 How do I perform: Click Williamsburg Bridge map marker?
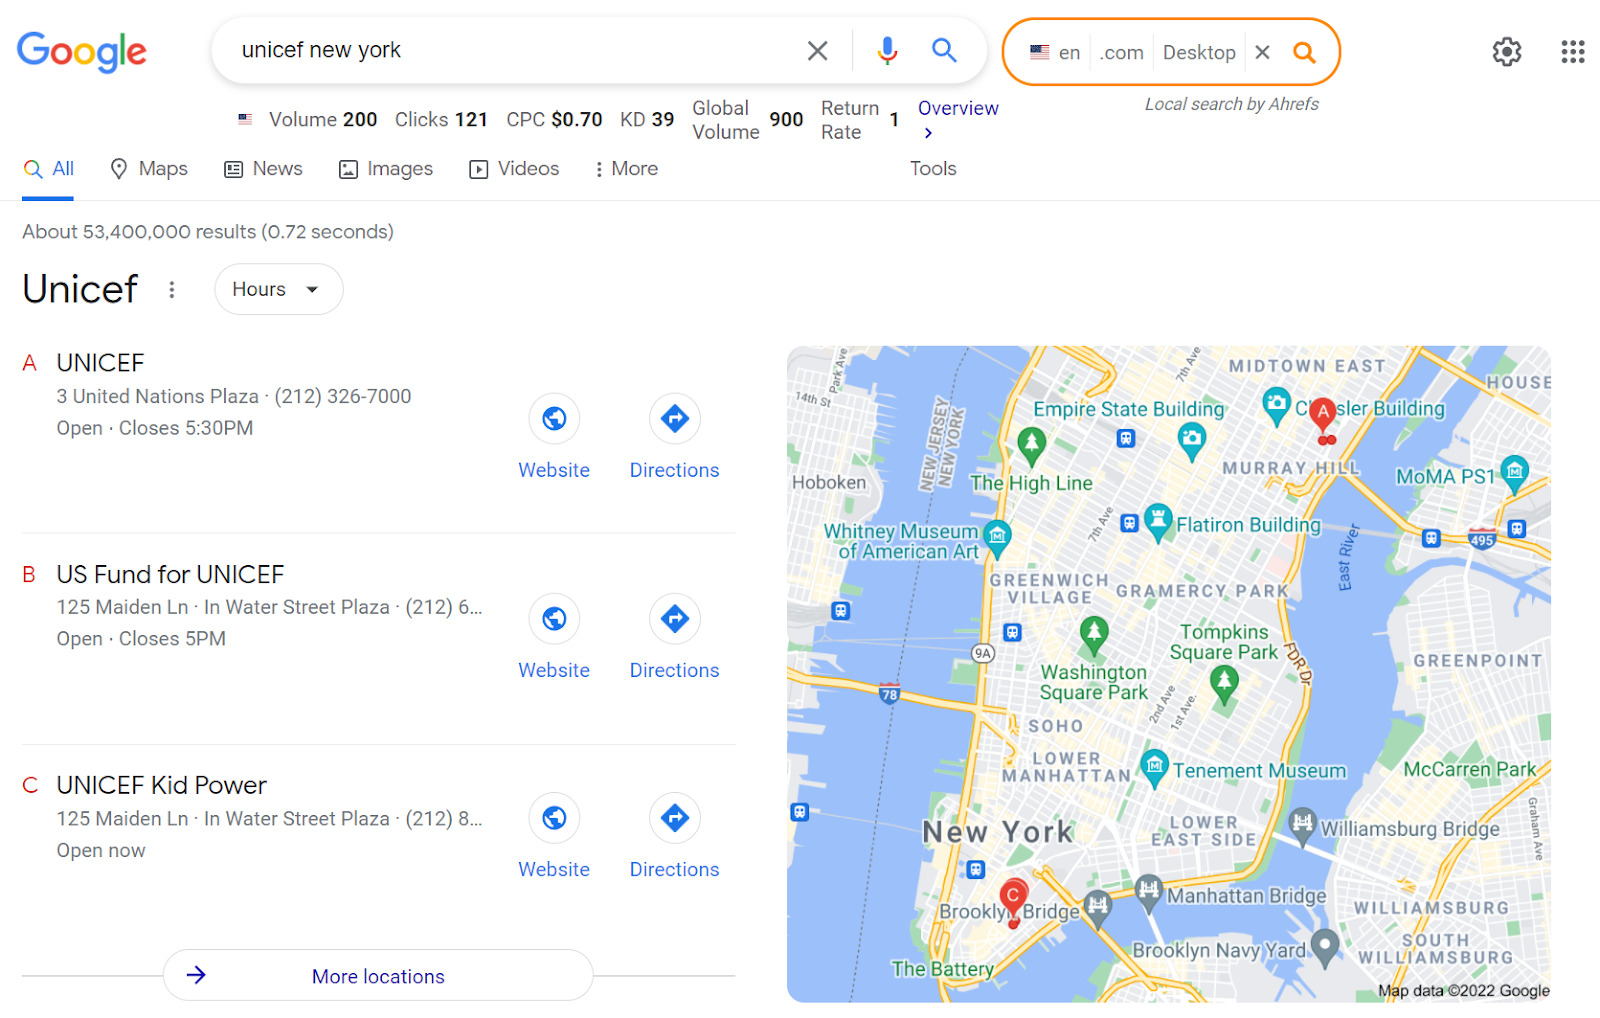[x=1302, y=825]
